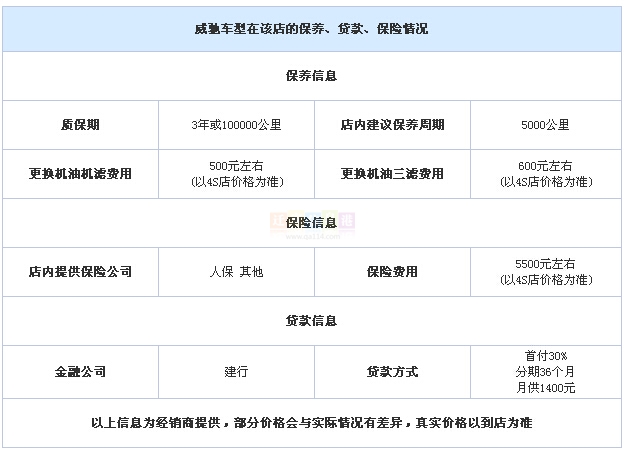Image resolution: width=627 pixels, height=451 pixels.
Task: Click the '保险信息' section heading
Action: pyautogui.click(x=311, y=223)
